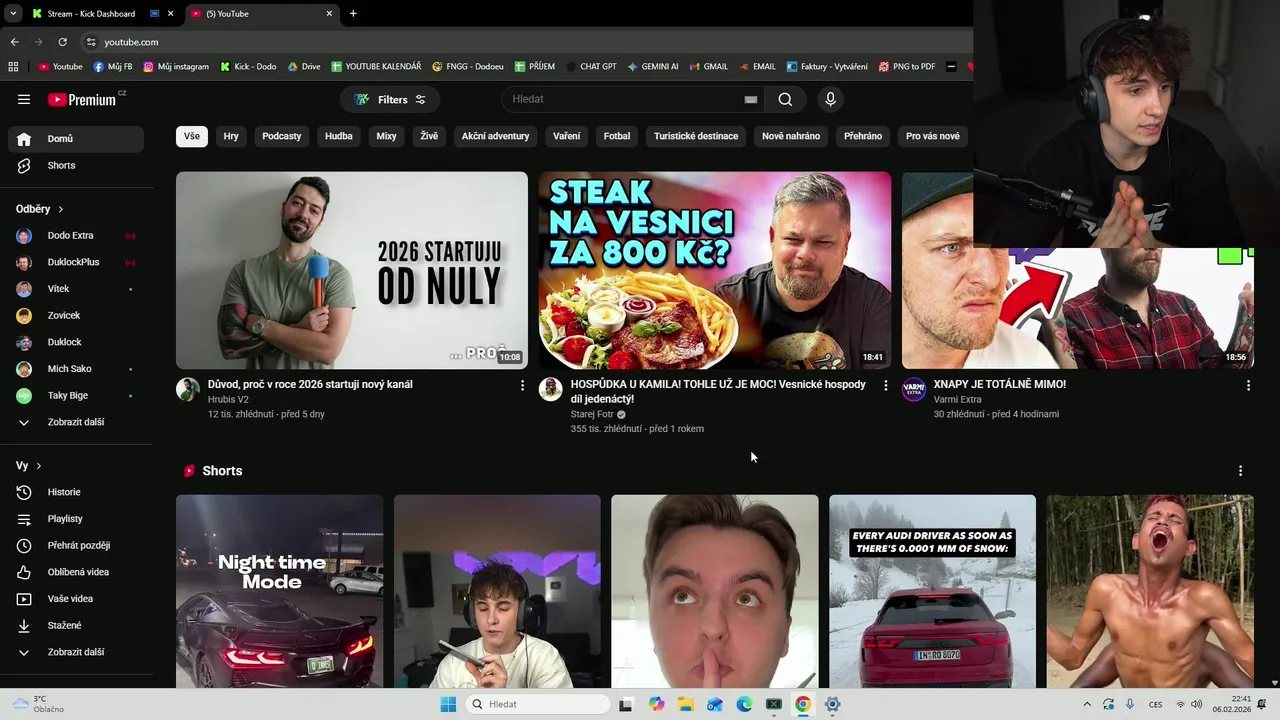Open Chrome tab search dropdown
This screenshot has width=1280, height=720.
[13, 14]
